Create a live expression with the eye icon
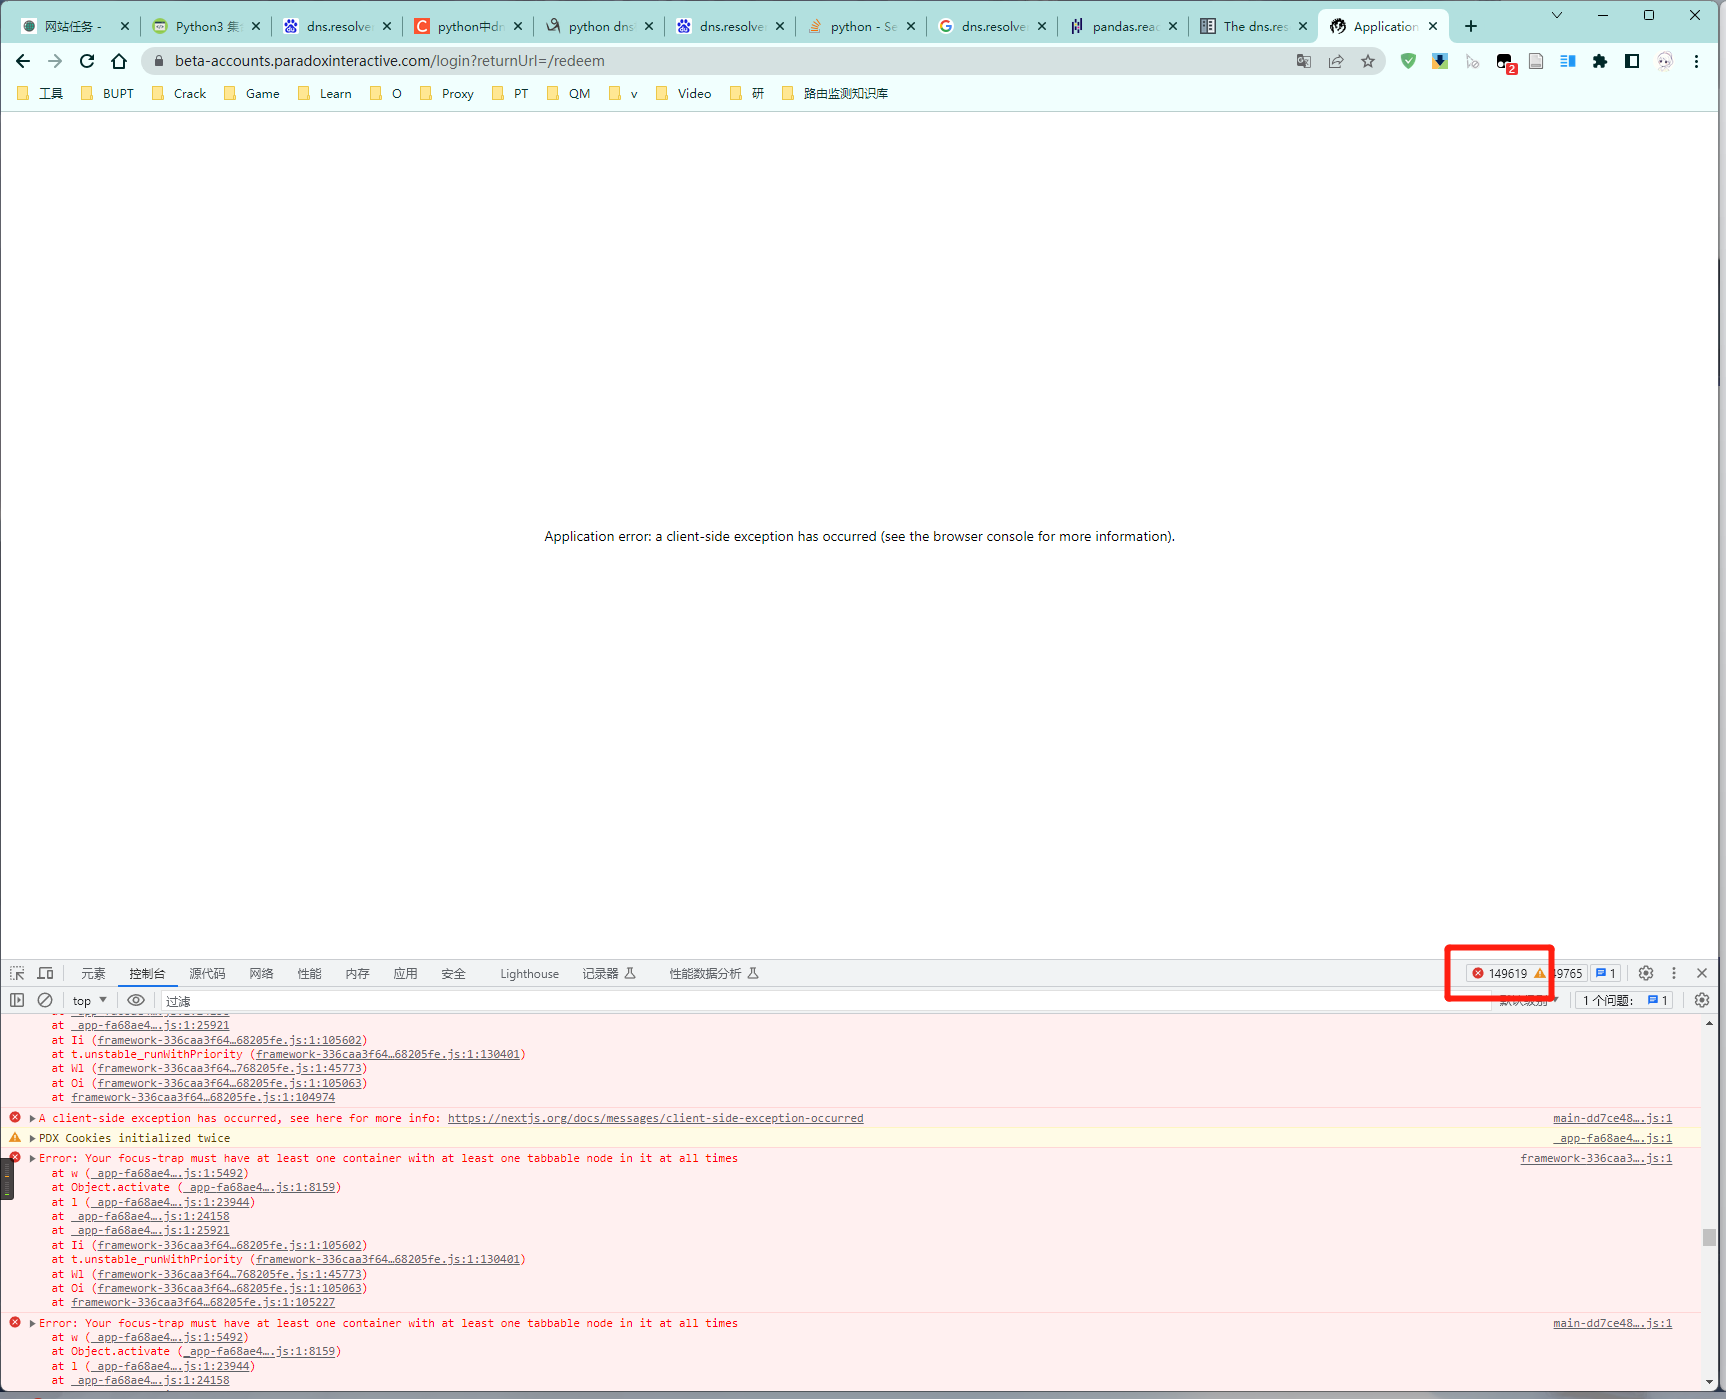This screenshot has width=1726, height=1399. (136, 1000)
